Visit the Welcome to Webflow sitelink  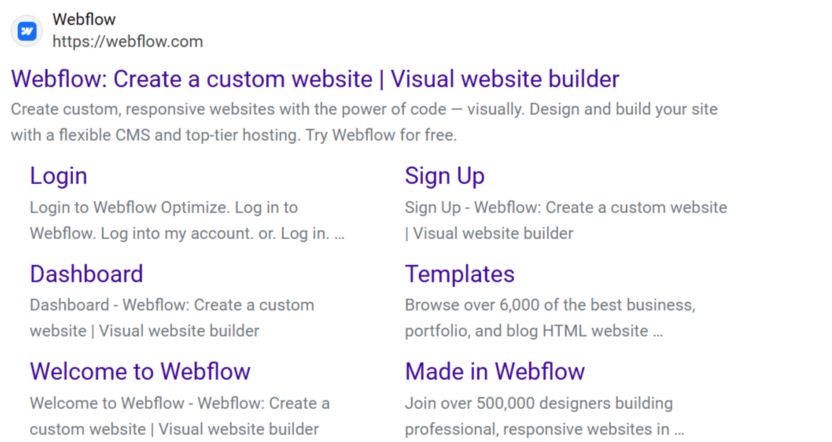pos(140,372)
